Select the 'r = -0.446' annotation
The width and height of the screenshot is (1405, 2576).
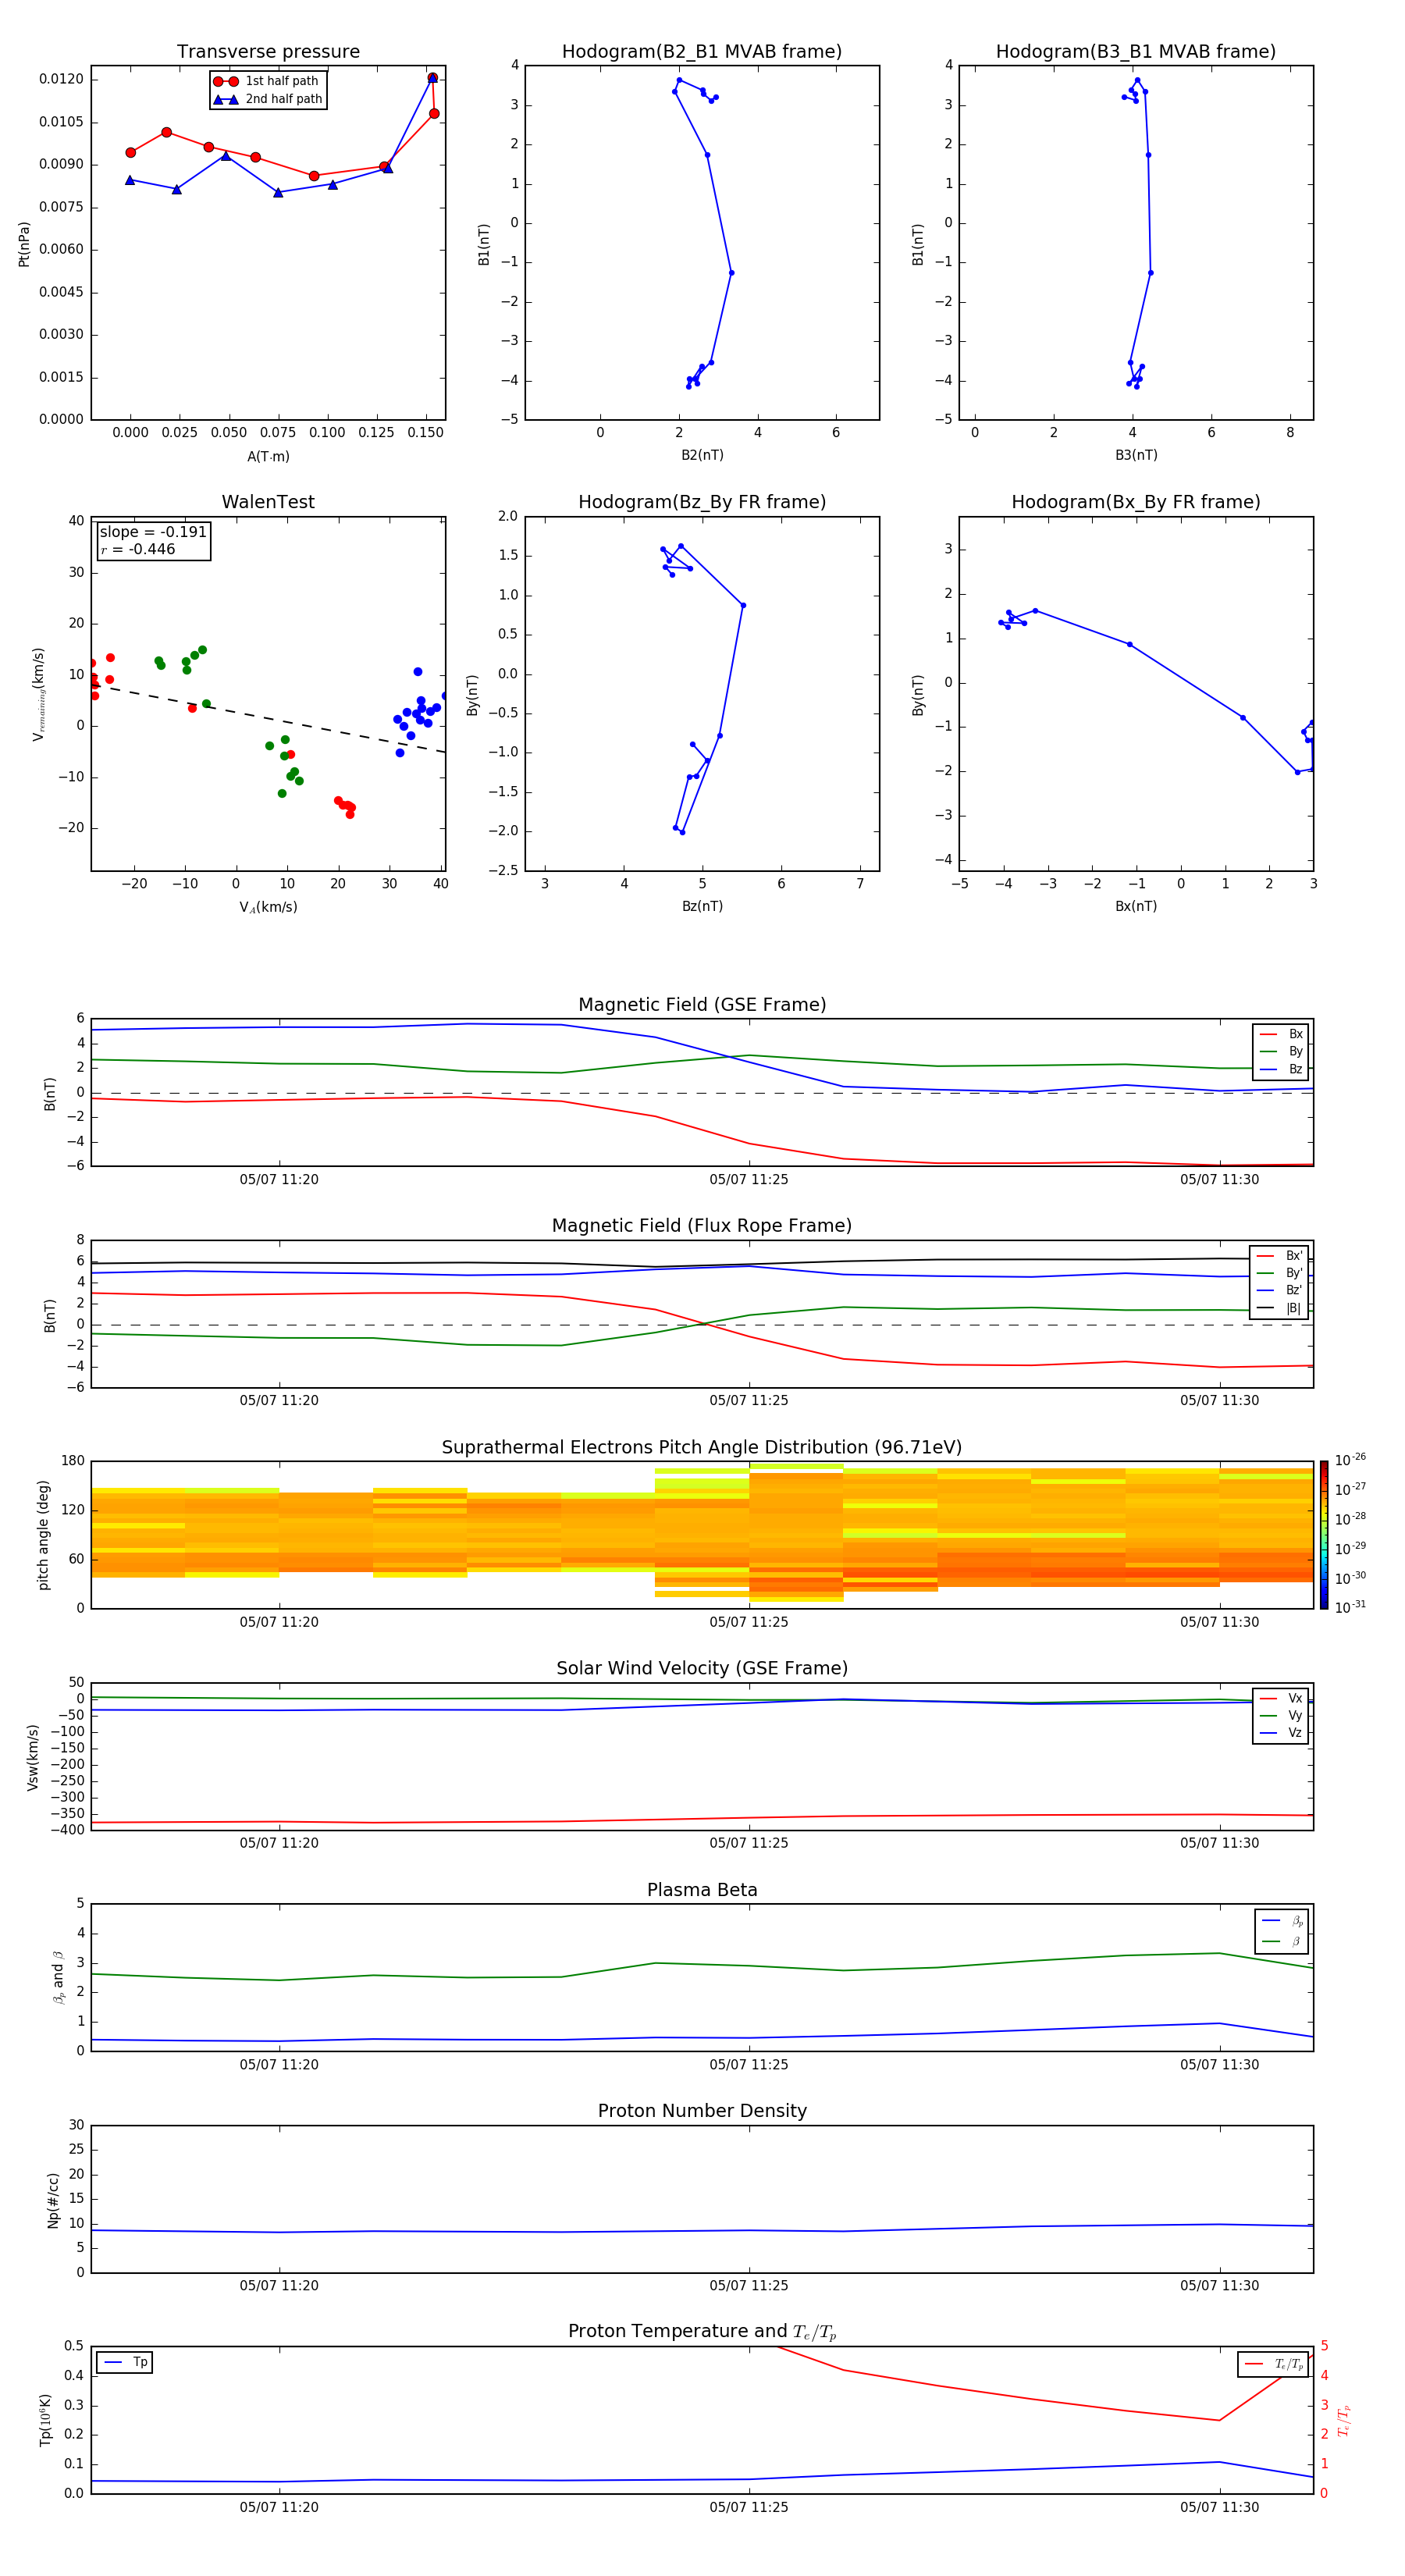click(137, 549)
